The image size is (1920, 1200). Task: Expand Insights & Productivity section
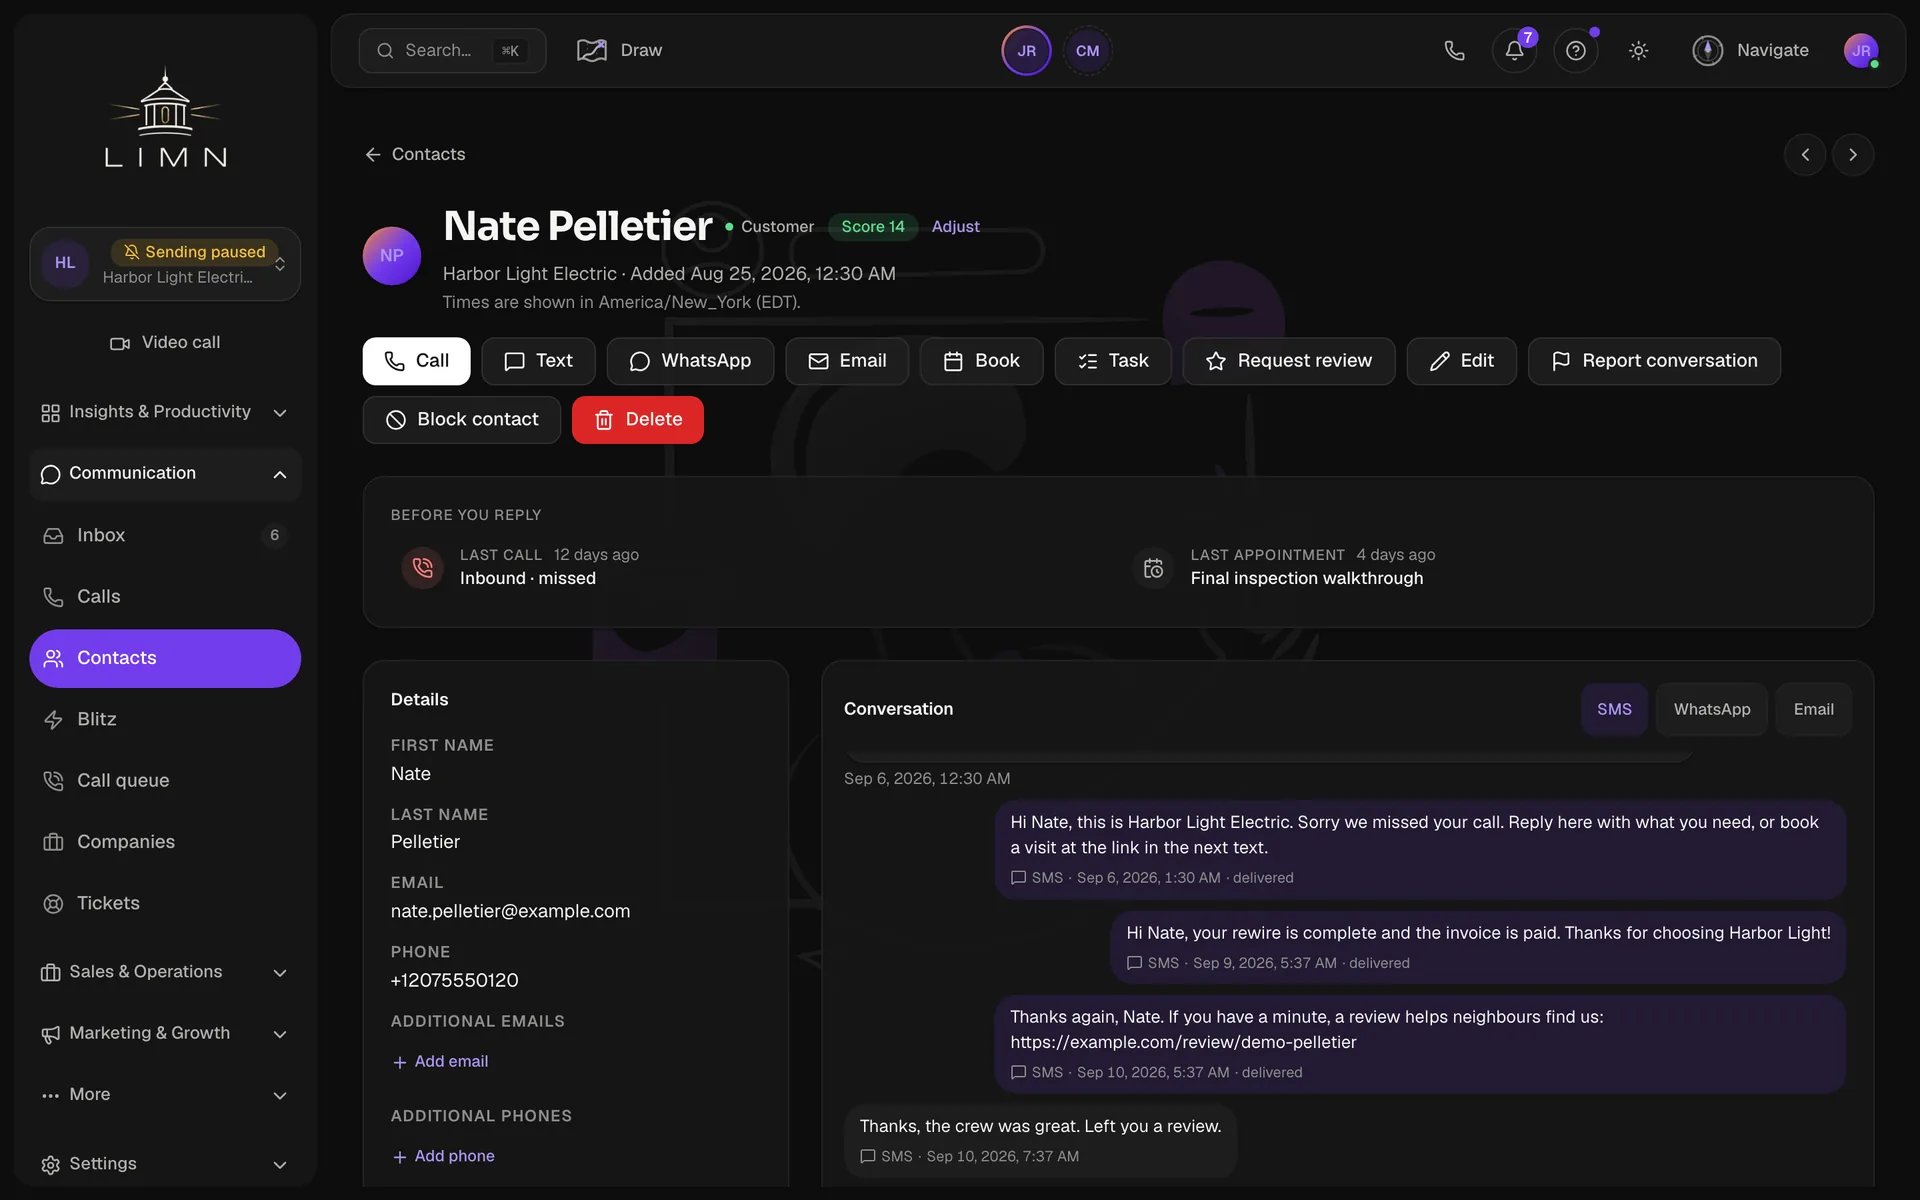click(165, 412)
